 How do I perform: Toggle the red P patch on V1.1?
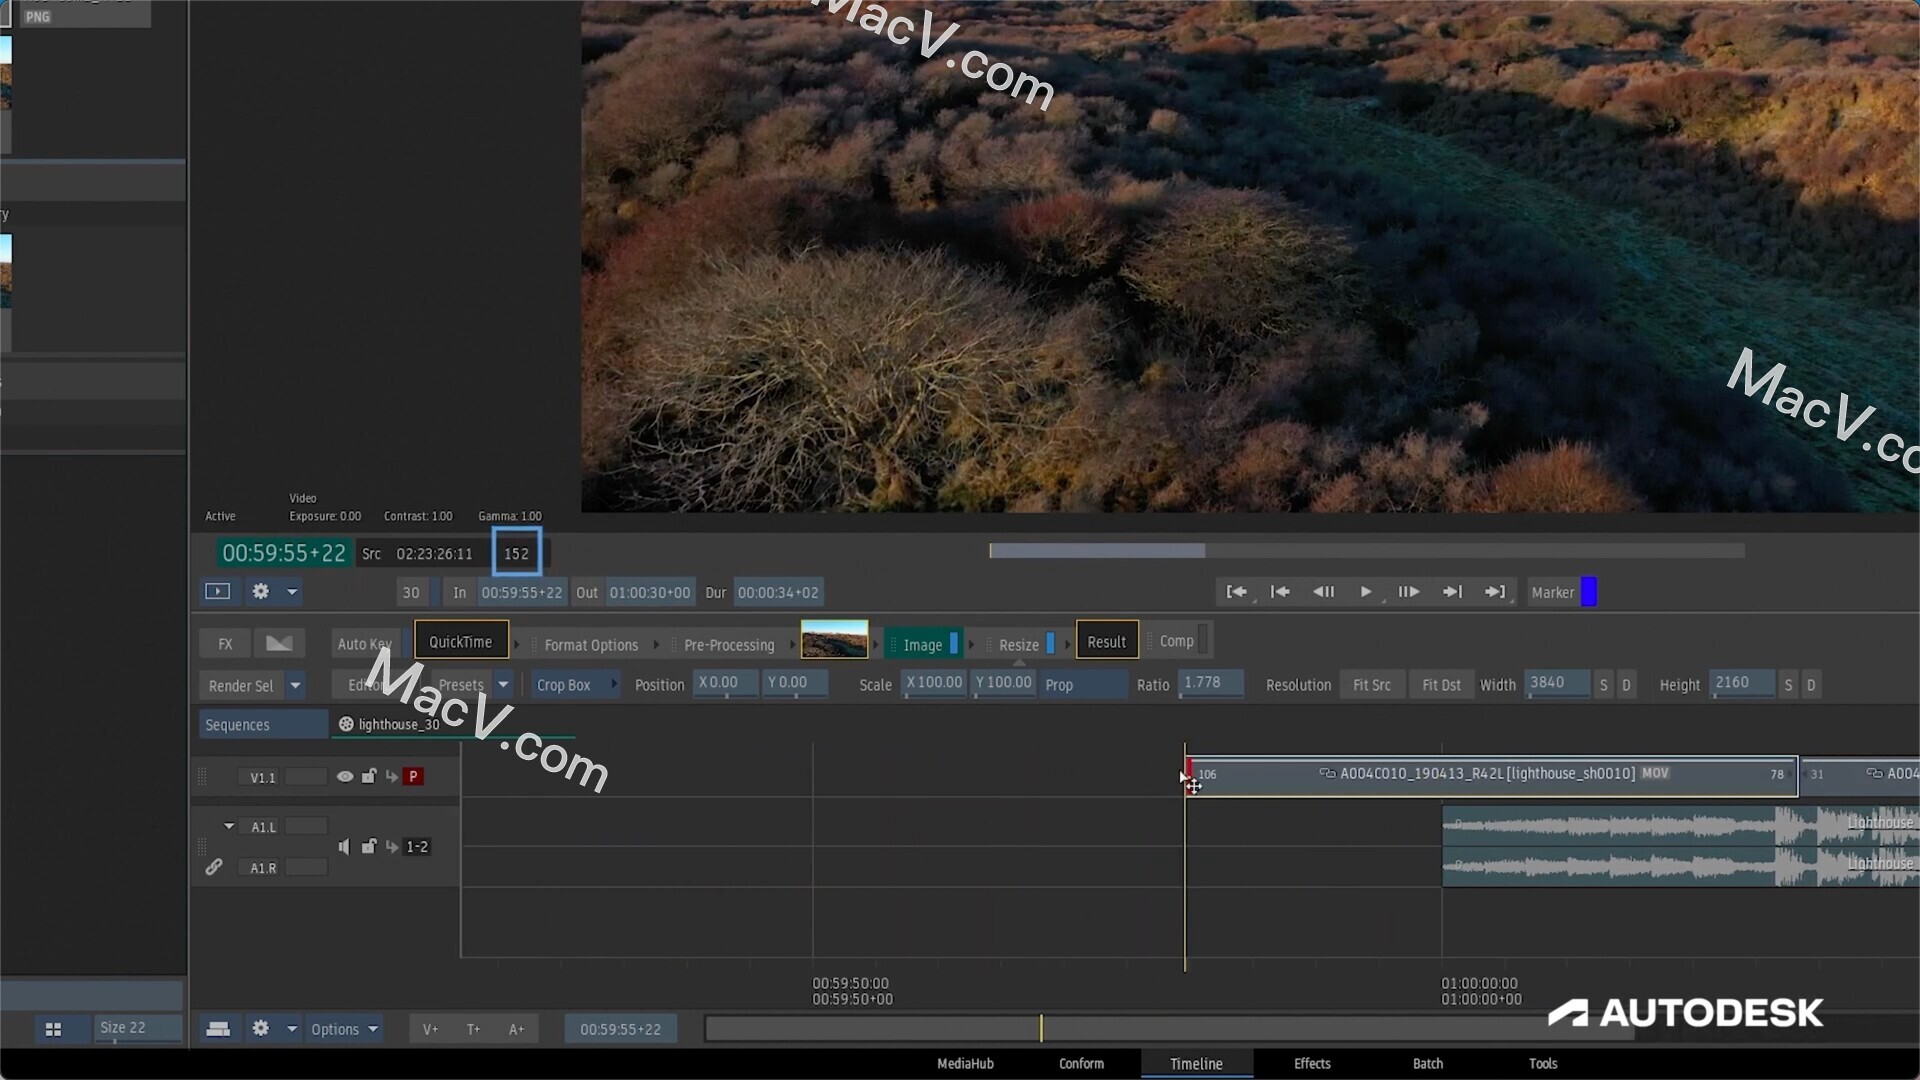click(x=413, y=776)
